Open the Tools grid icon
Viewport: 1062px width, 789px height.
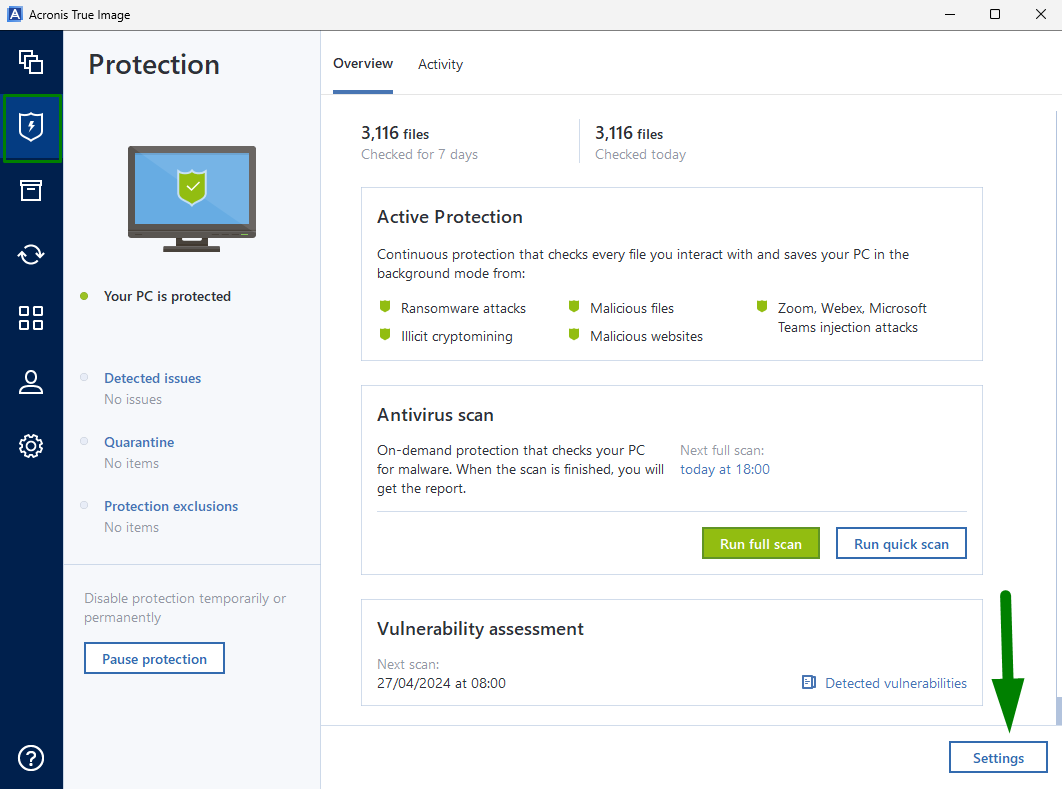click(x=31, y=318)
